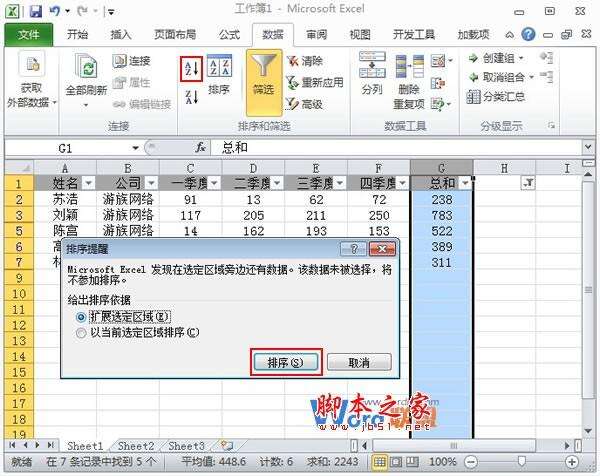Screen dimensions: 600x476
Task: Click Ungroup 取消组合 icon
Action: coord(474,77)
